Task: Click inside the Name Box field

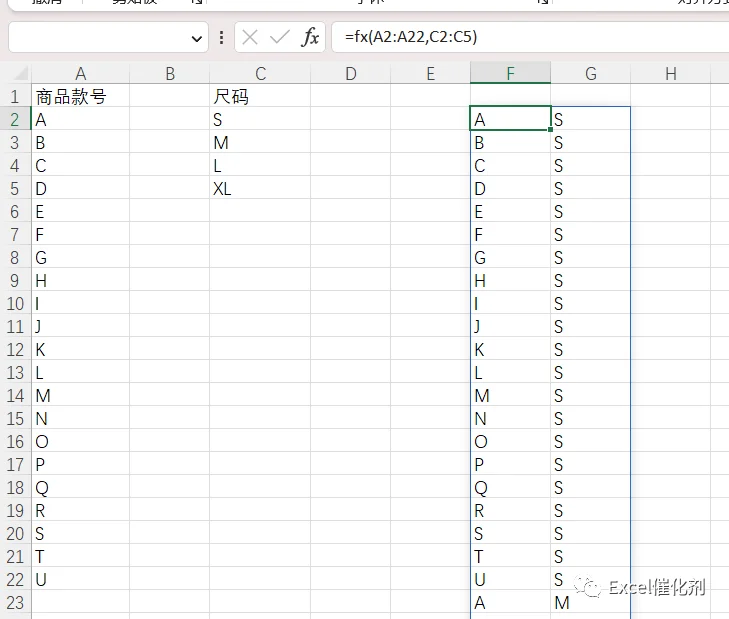Action: (99, 37)
